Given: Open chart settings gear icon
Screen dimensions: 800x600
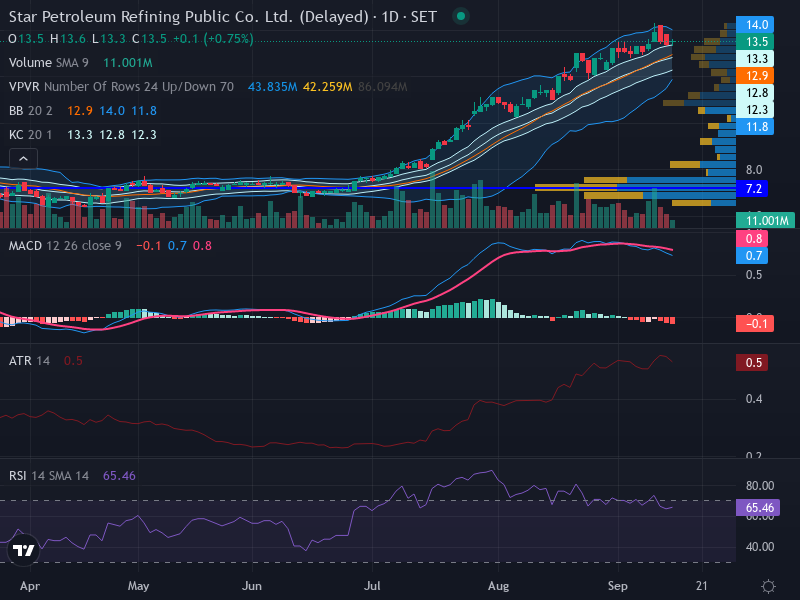Looking at the screenshot, I should 768,586.
